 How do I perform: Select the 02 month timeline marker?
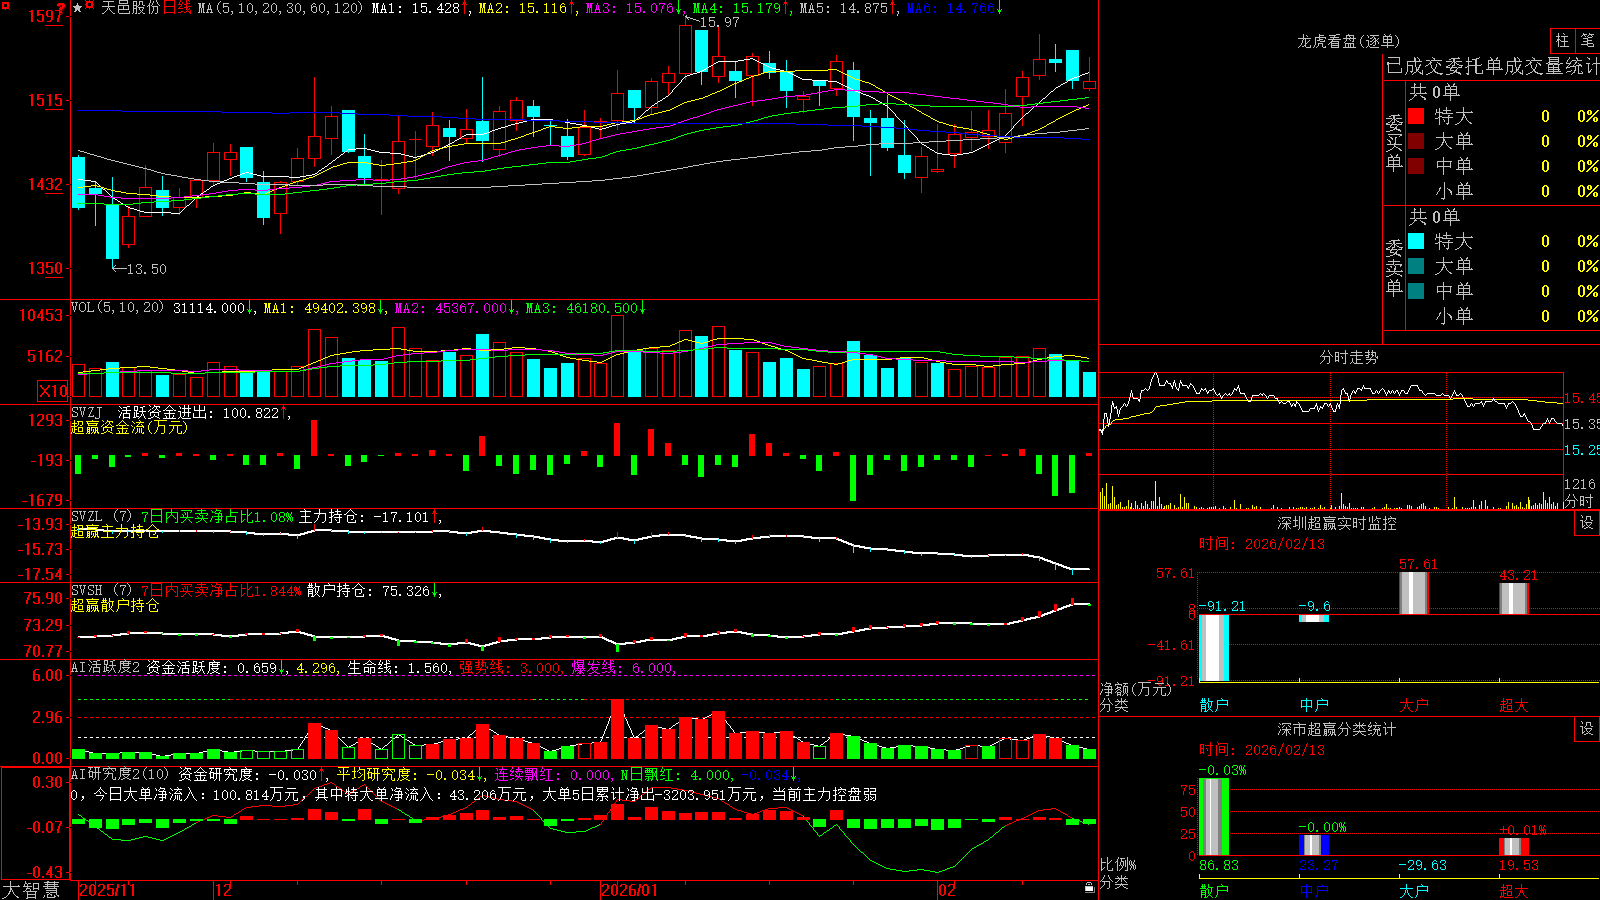coord(947,890)
